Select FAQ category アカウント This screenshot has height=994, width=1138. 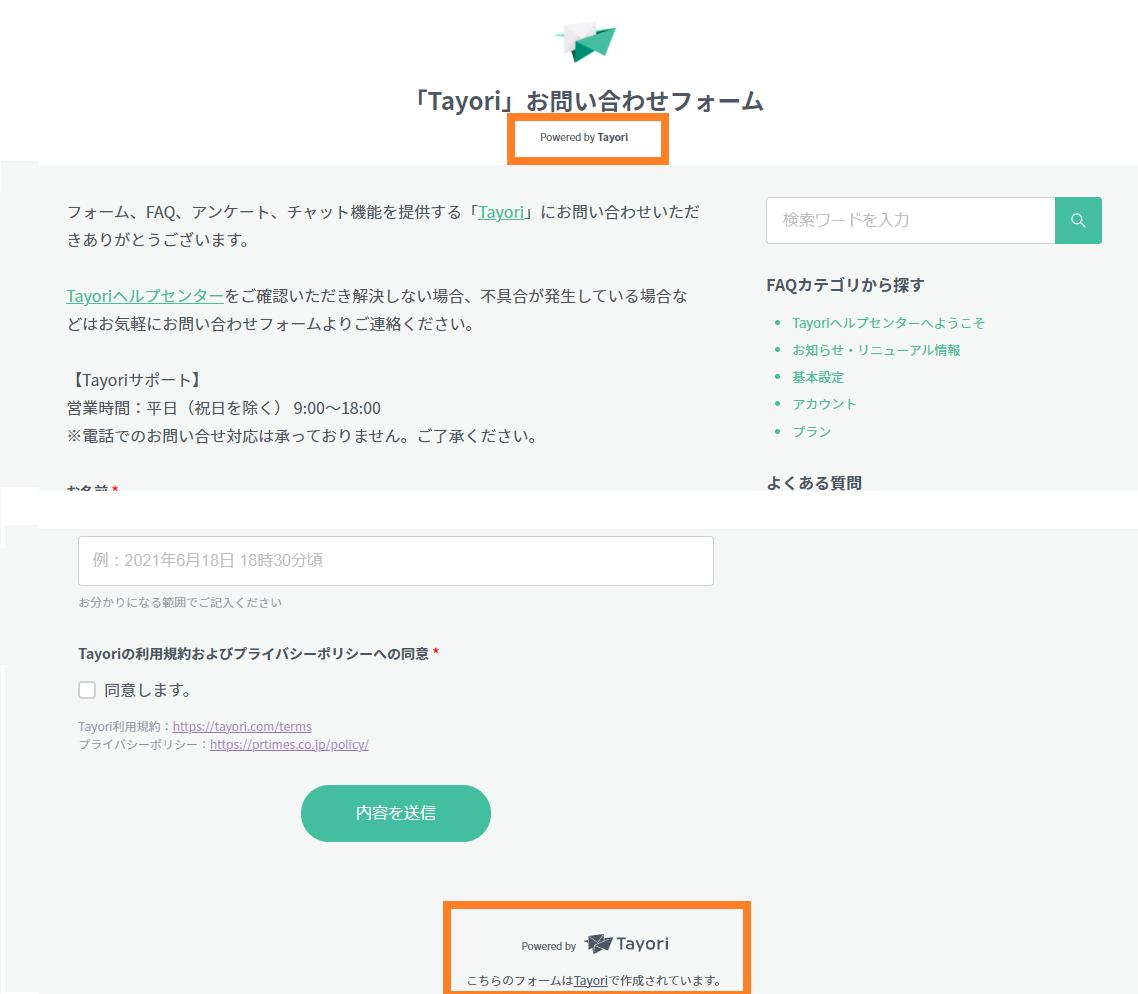824,404
